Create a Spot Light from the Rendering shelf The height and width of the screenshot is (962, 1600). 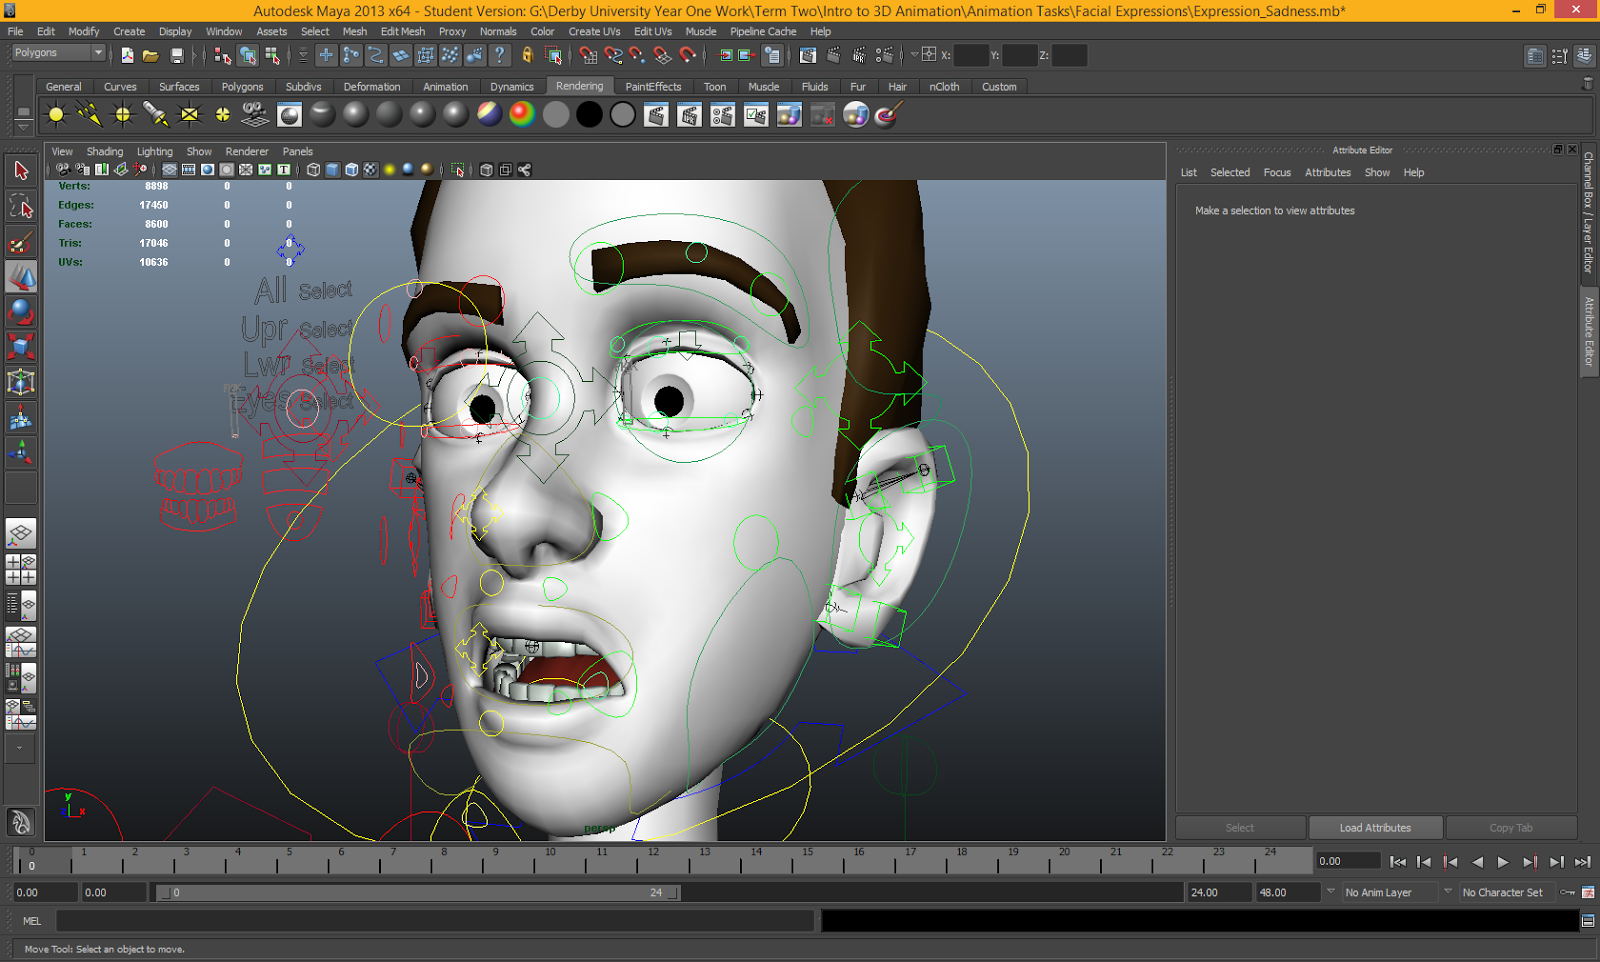(155, 114)
